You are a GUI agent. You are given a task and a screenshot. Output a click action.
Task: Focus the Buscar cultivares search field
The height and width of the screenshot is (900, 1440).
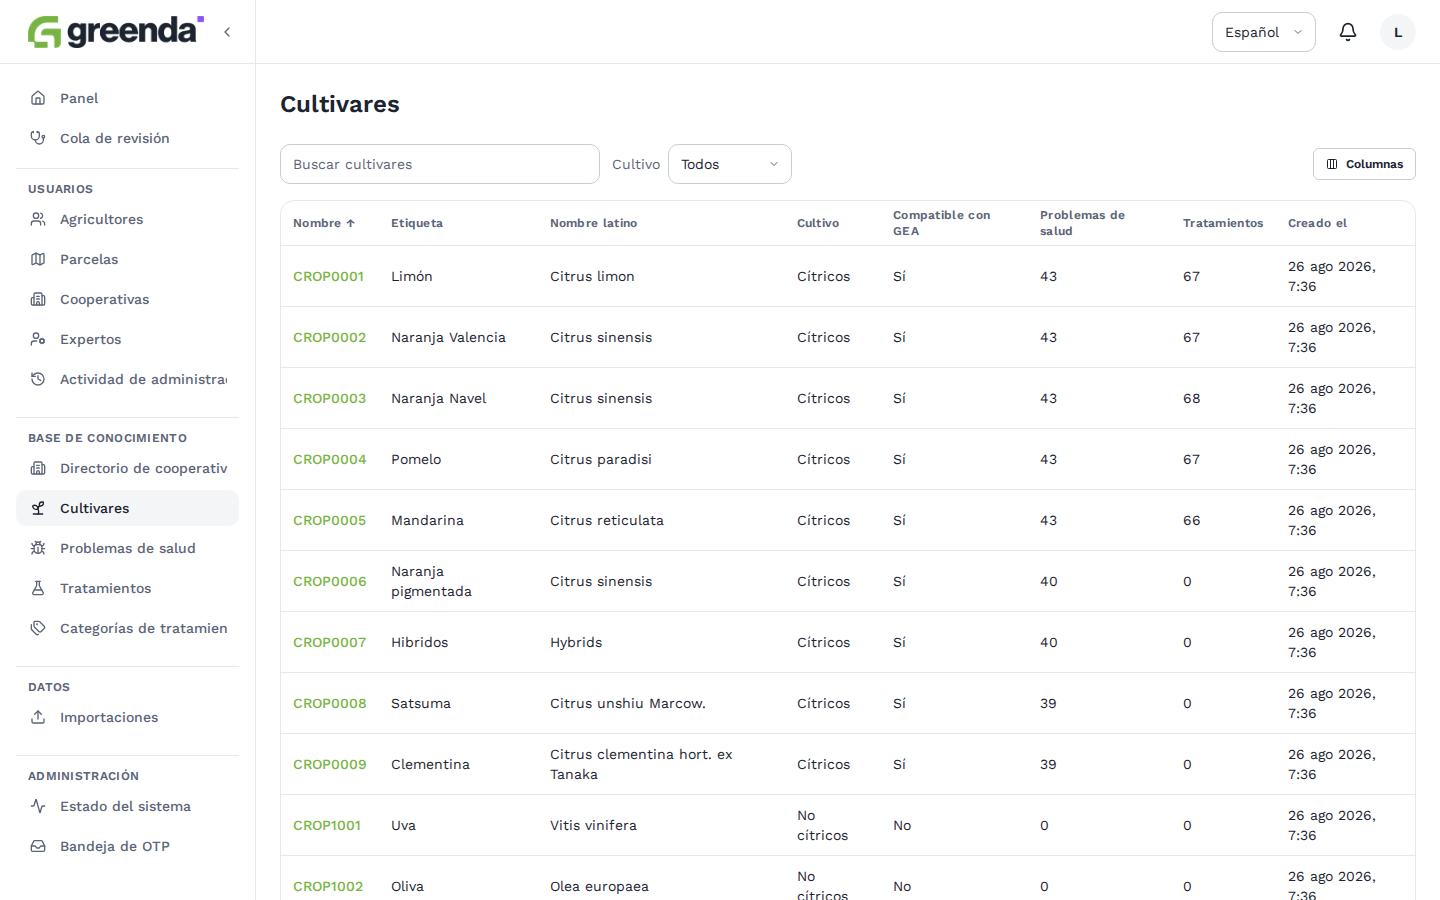pyautogui.click(x=440, y=164)
